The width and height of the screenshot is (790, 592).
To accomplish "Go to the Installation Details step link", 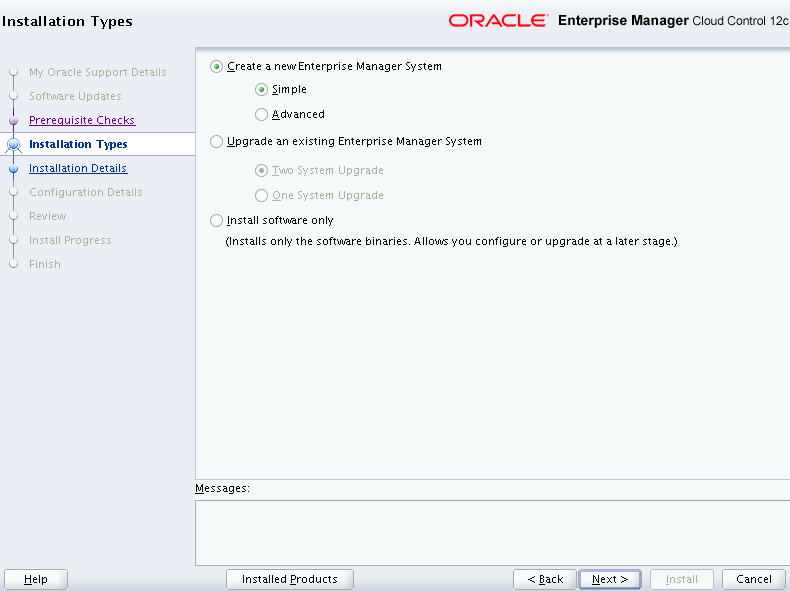I will coord(78,168).
